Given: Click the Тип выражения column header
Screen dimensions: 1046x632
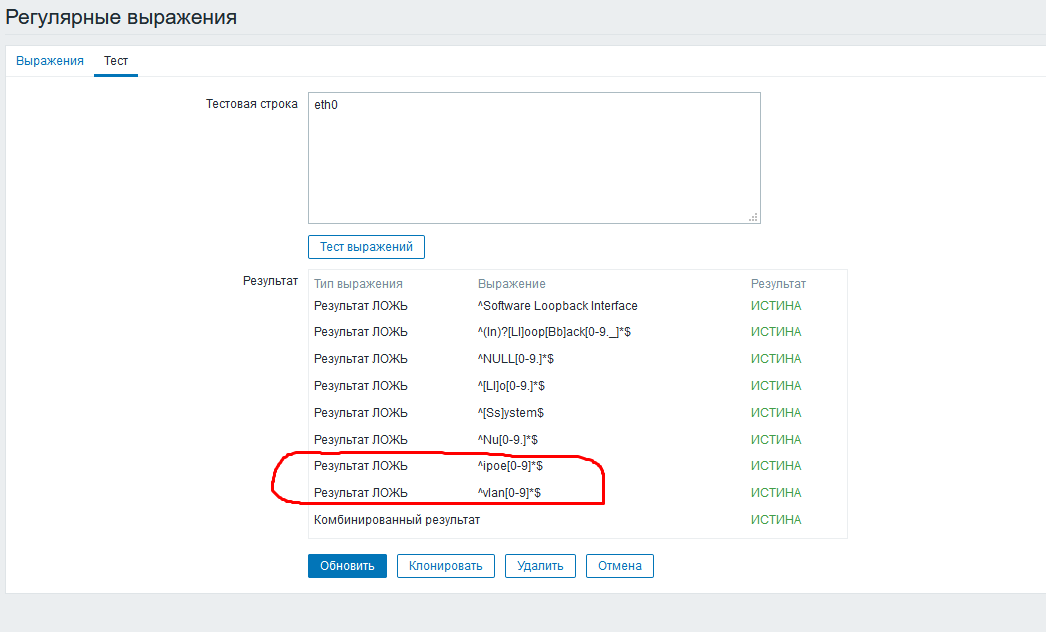Looking at the screenshot, I should point(358,283).
